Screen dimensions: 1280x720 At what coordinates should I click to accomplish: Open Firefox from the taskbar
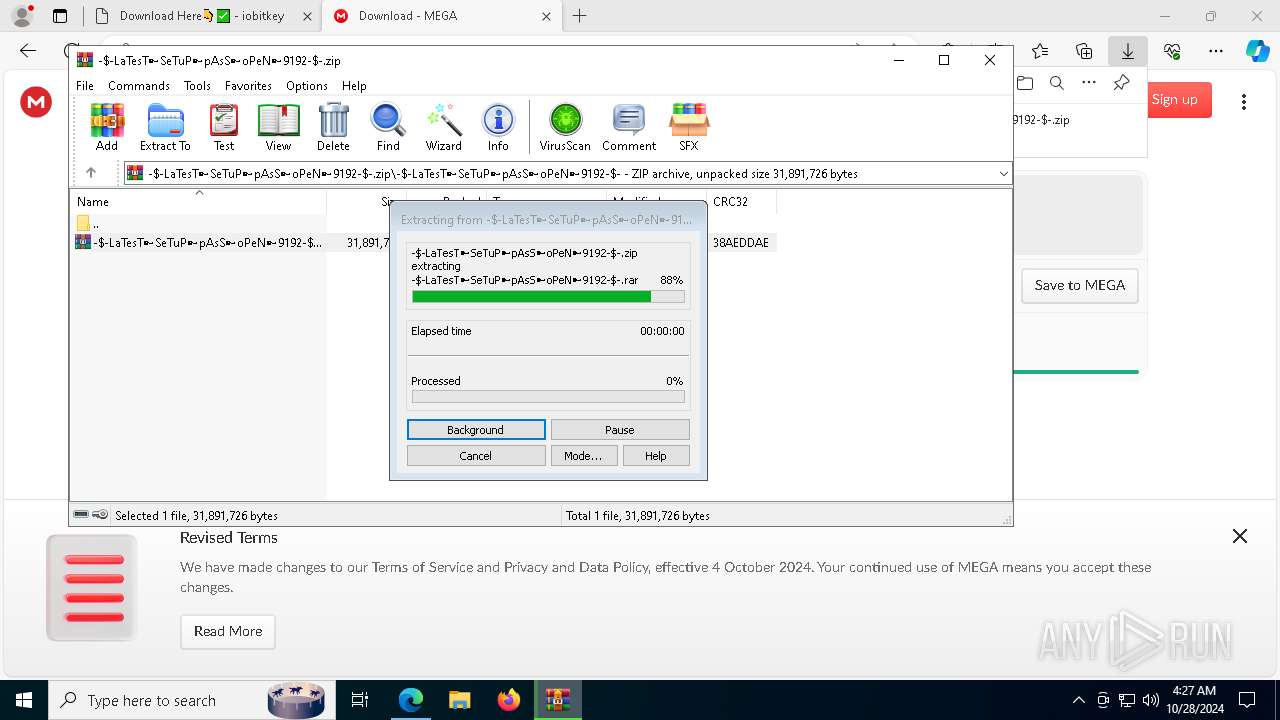[x=508, y=700]
